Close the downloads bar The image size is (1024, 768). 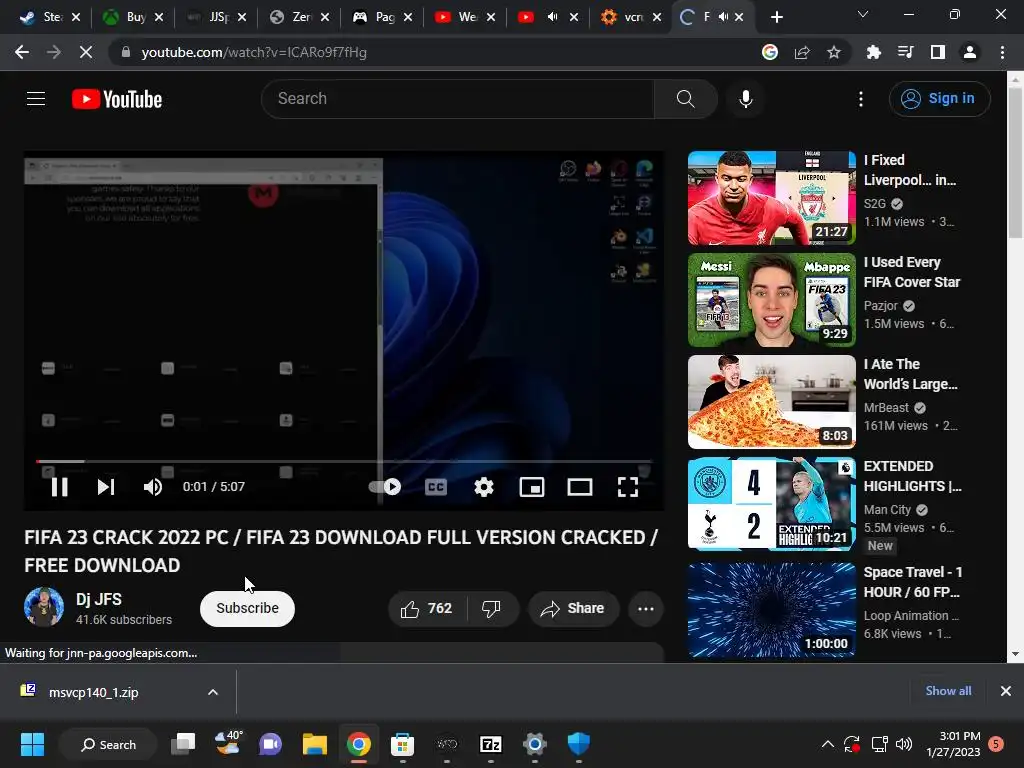coord(1006,691)
